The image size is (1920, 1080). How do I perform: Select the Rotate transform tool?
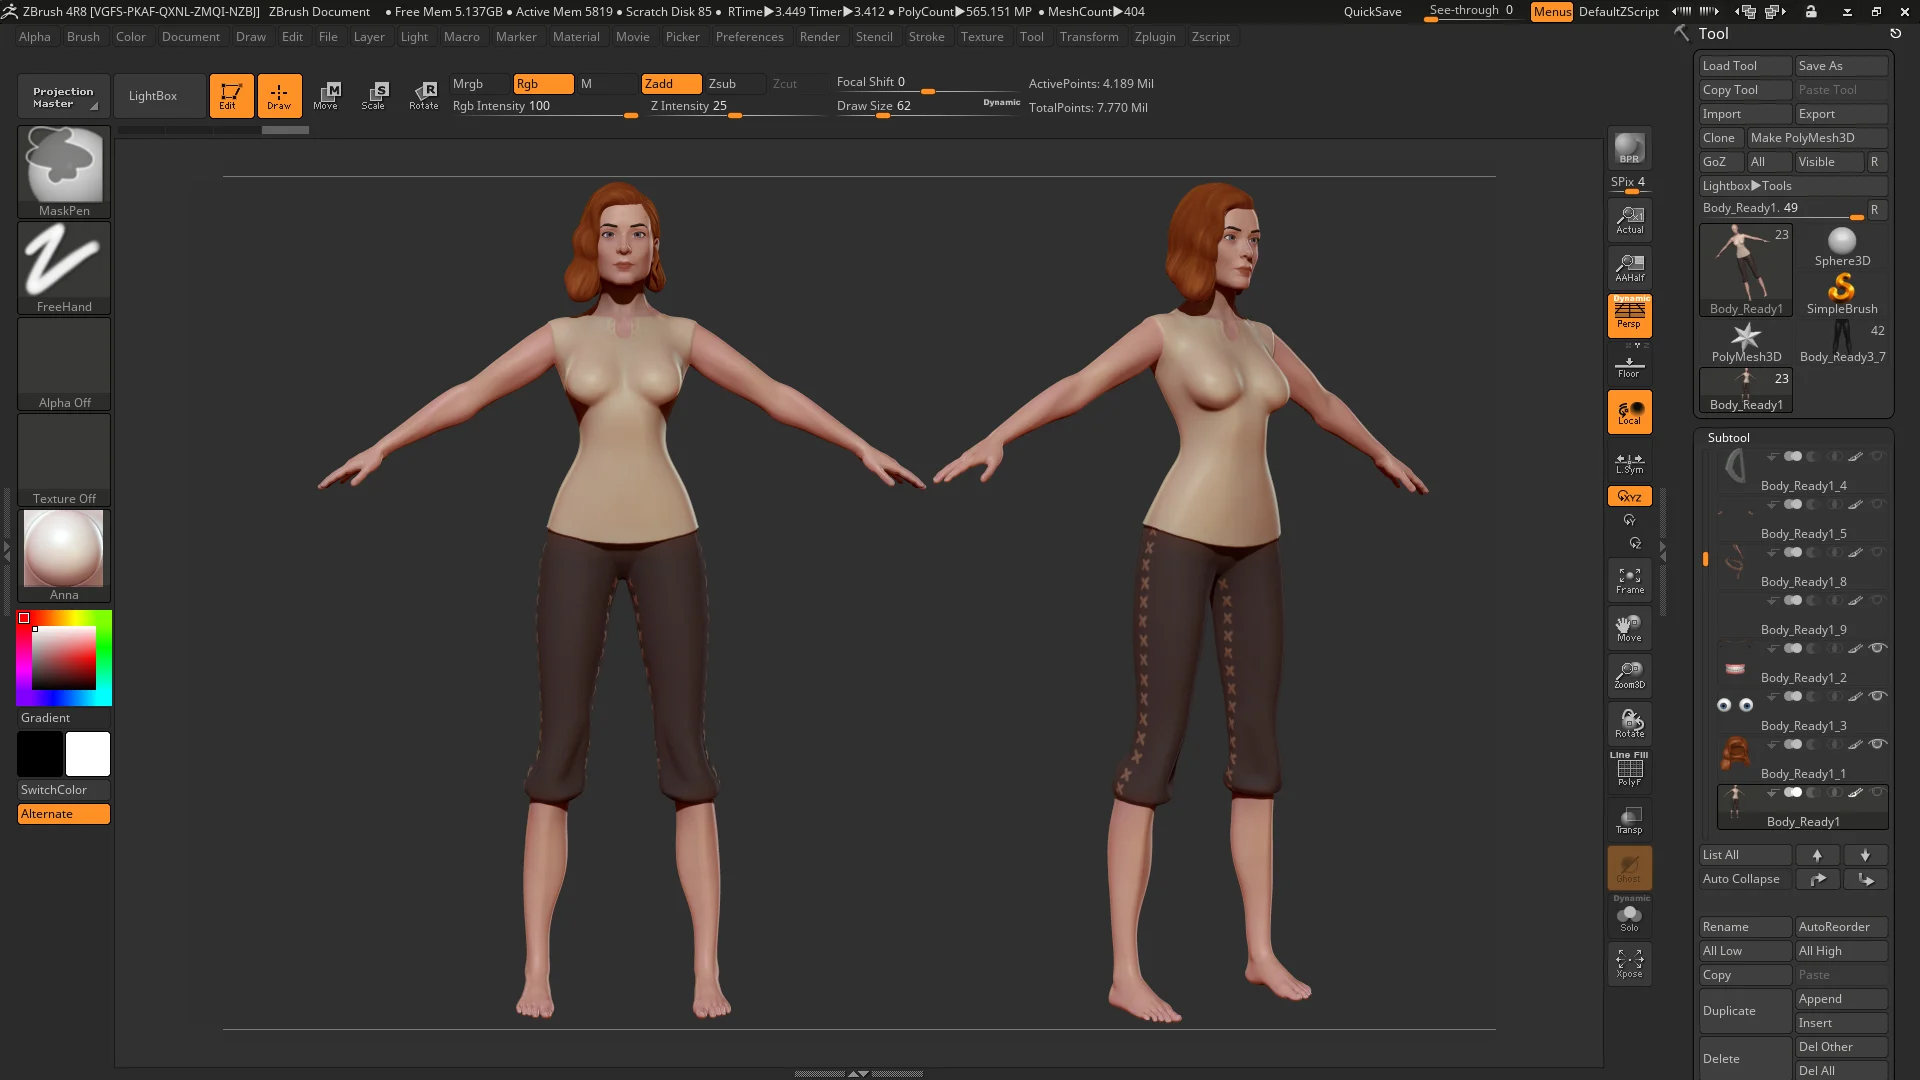pos(423,96)
